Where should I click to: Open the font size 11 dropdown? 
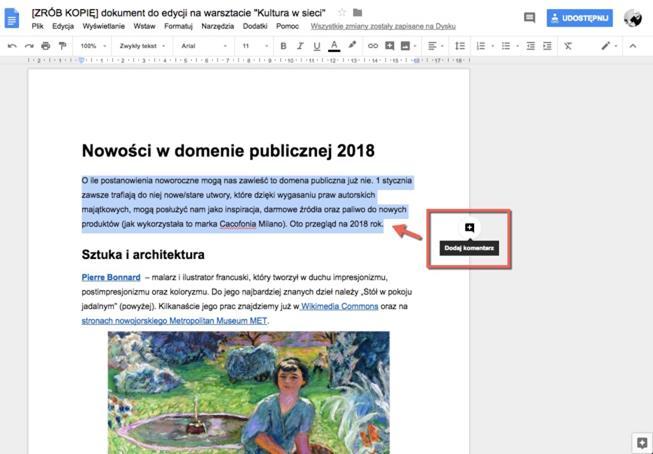[x=255, y=46]
